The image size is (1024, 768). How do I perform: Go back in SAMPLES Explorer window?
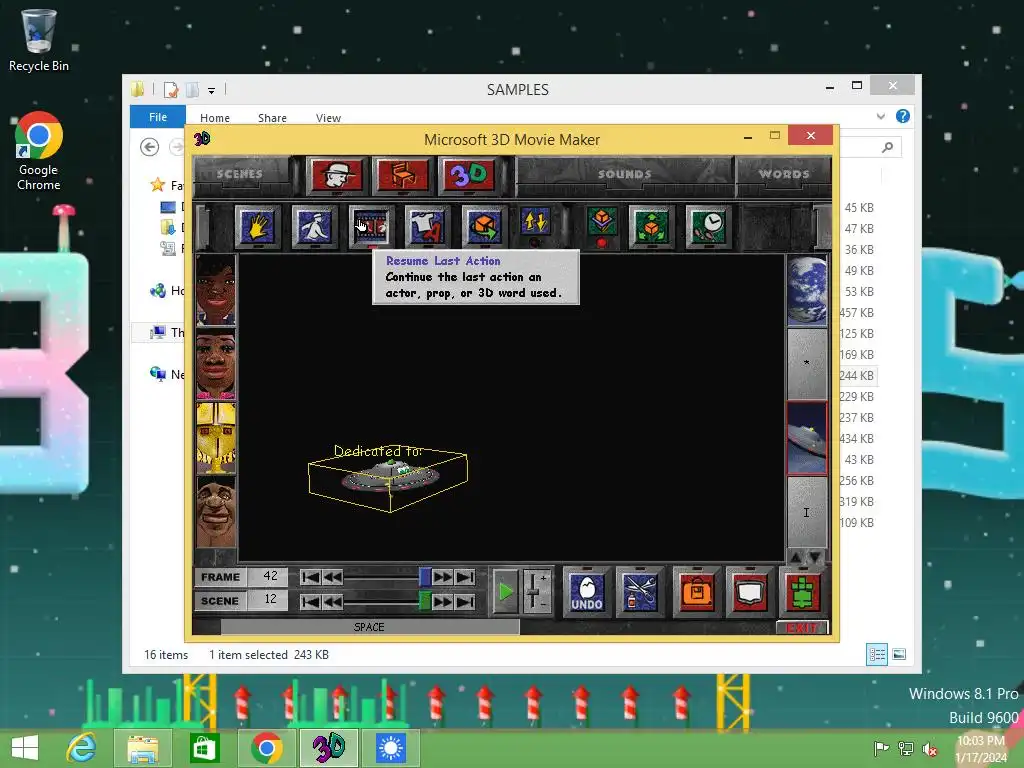pyautogui.click(x=150, y=147)
